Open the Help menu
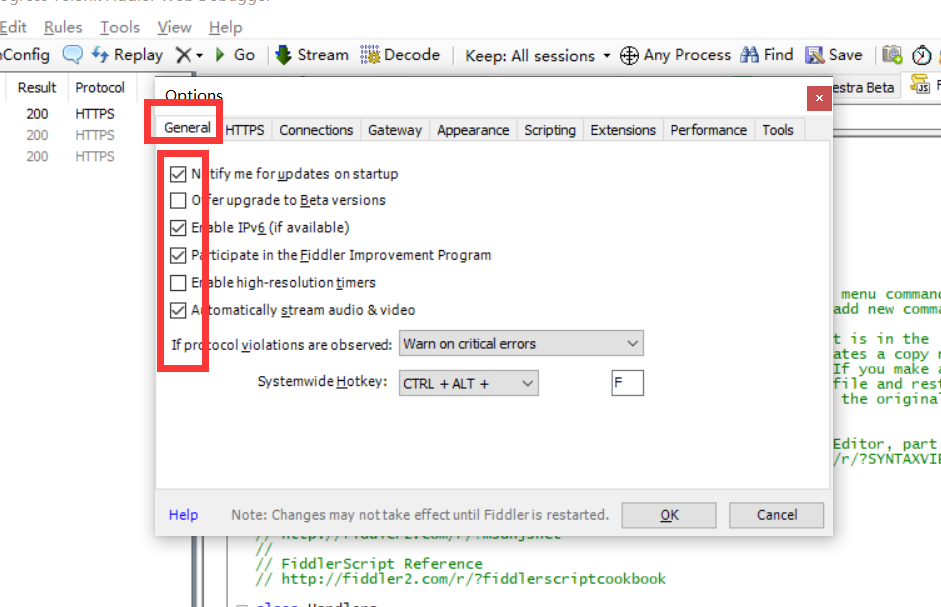The height and width of the screenshot is (607, 941). pos(226,27)
